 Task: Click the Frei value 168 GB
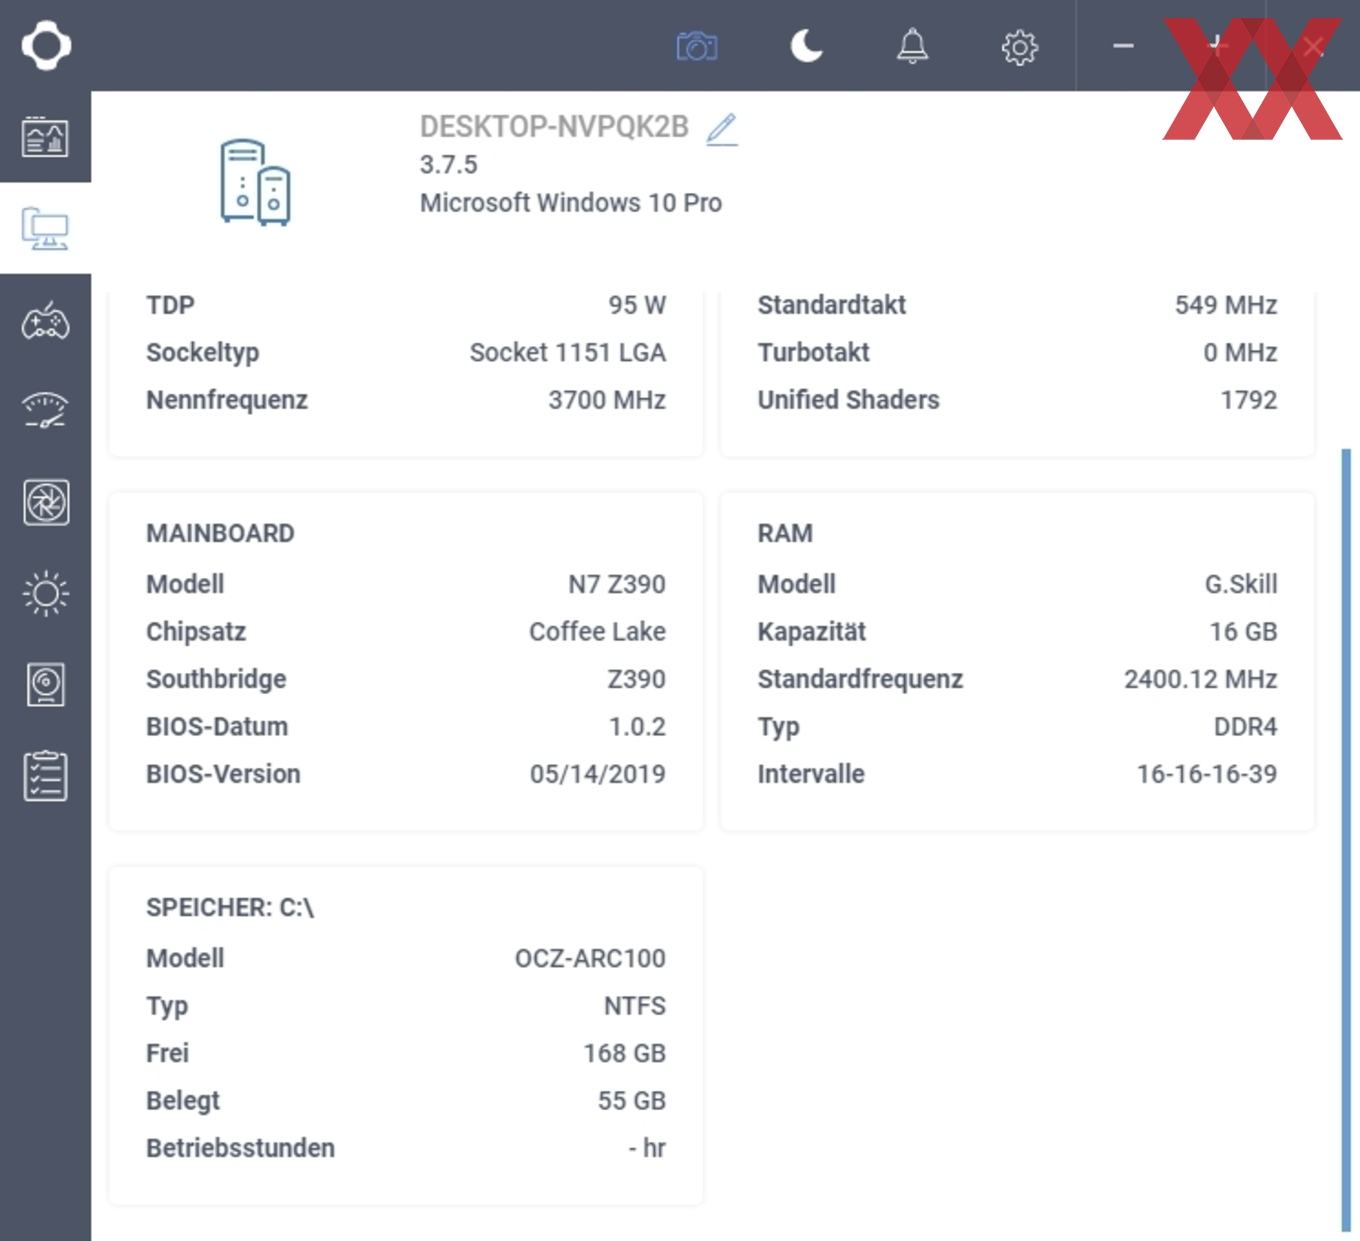(x=624, y=1053)
